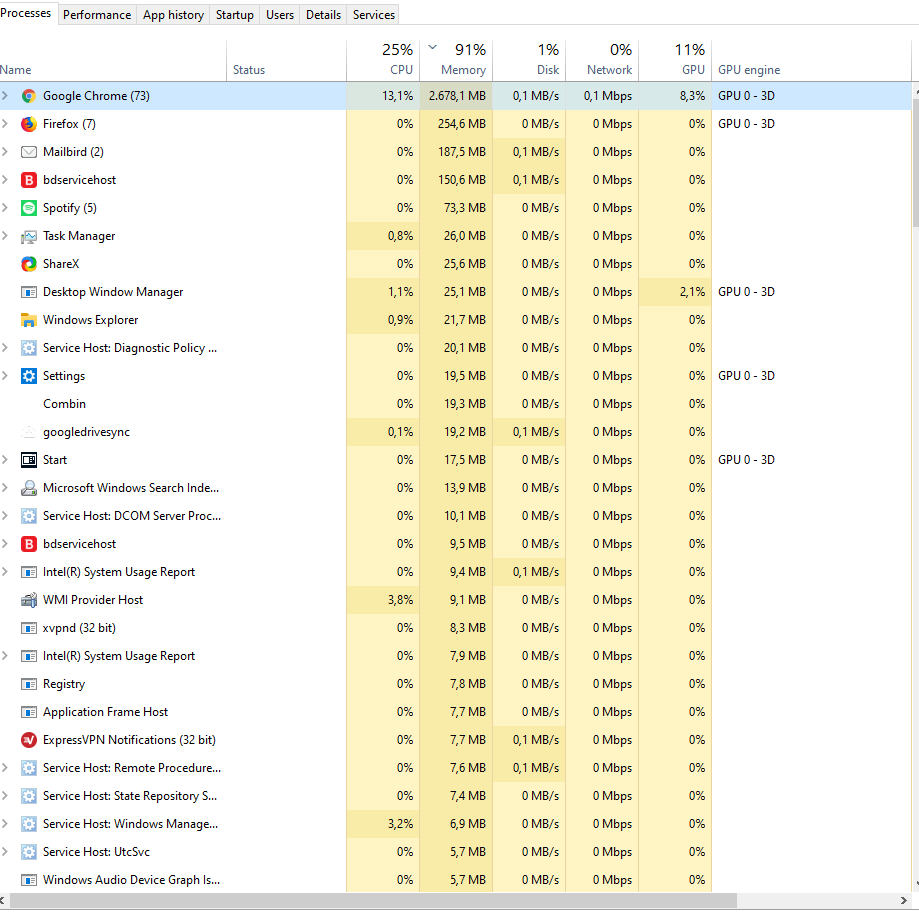Click the horizontal scrollbar right arrow
Viewport: 919px width, 918px height.
coord(903,900)
